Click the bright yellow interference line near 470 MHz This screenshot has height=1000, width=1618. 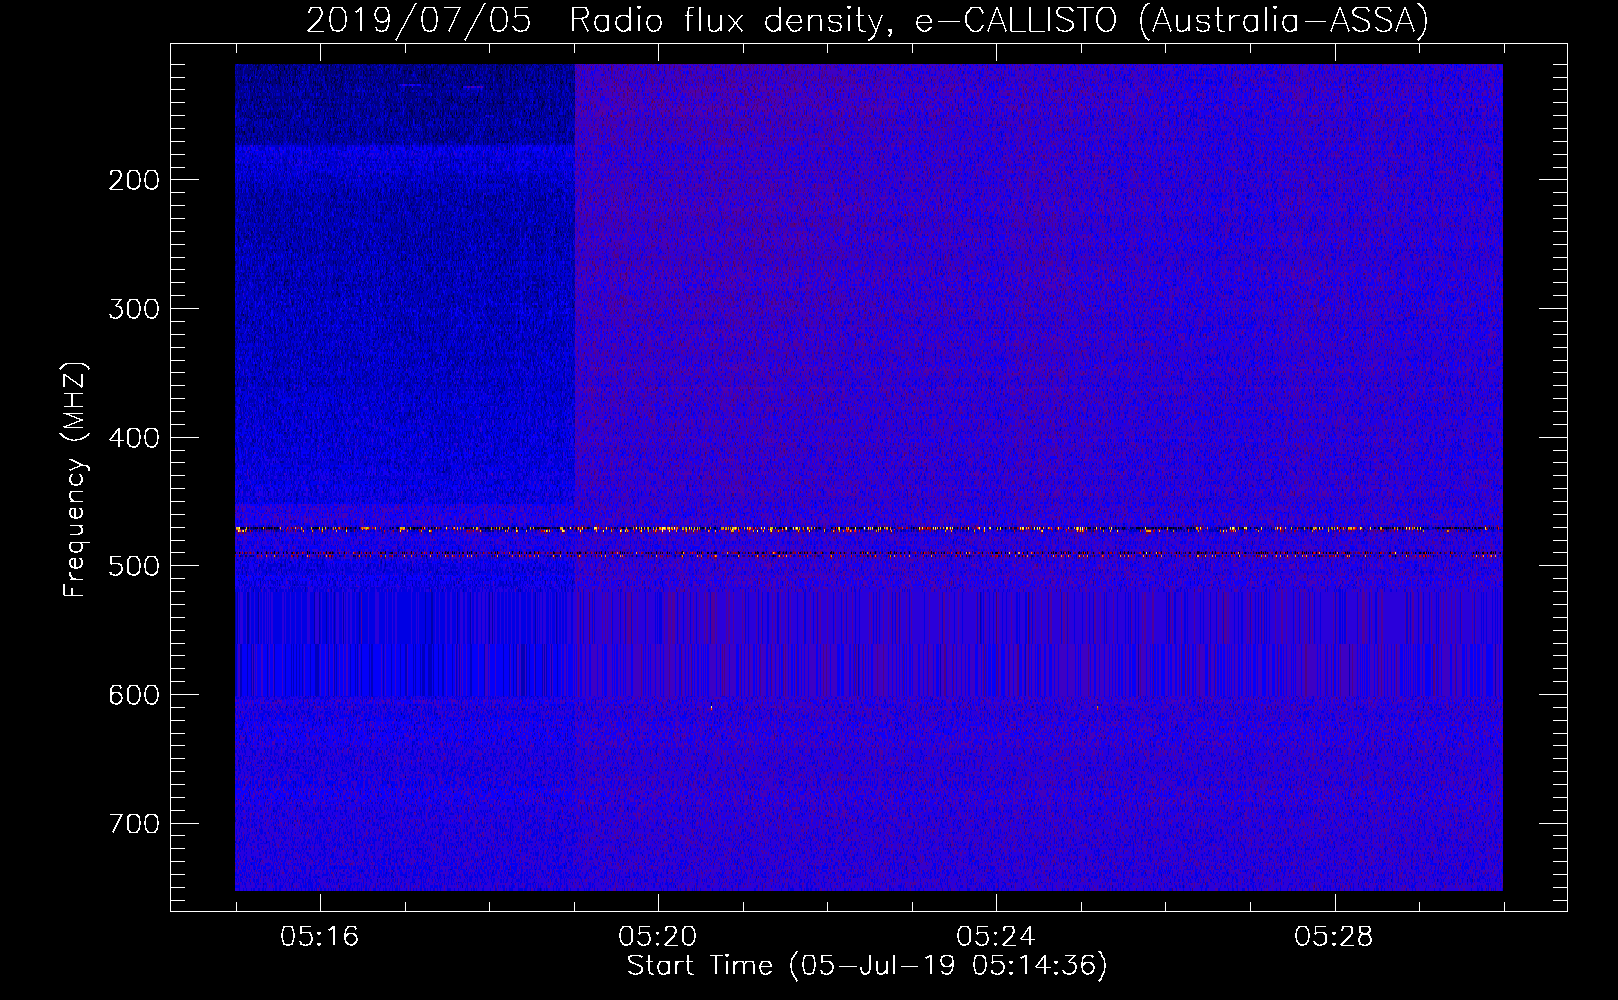point(869,529)
